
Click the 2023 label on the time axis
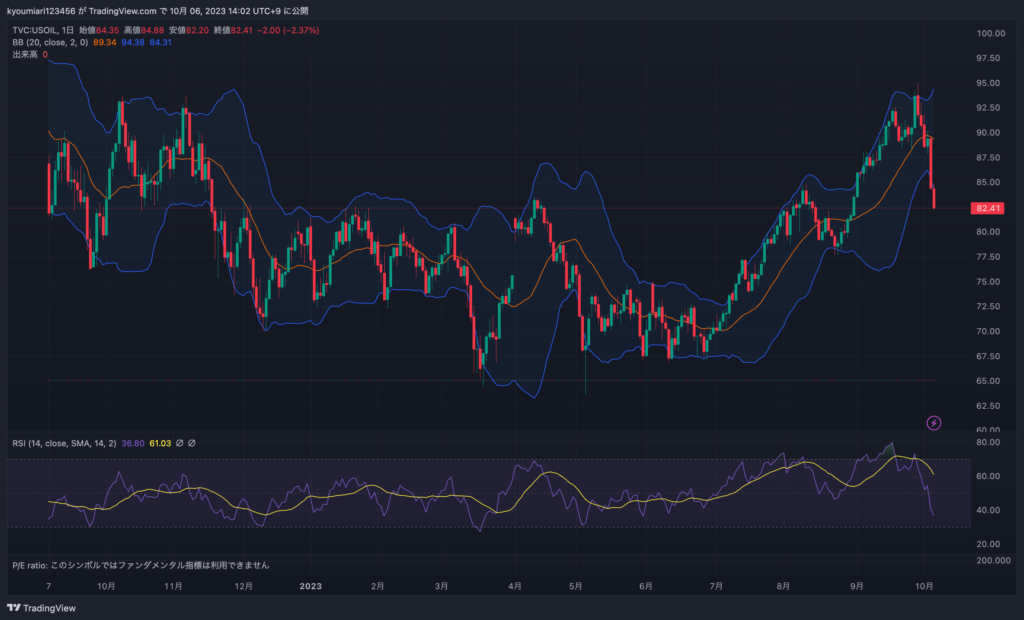[x=311, y=586]
